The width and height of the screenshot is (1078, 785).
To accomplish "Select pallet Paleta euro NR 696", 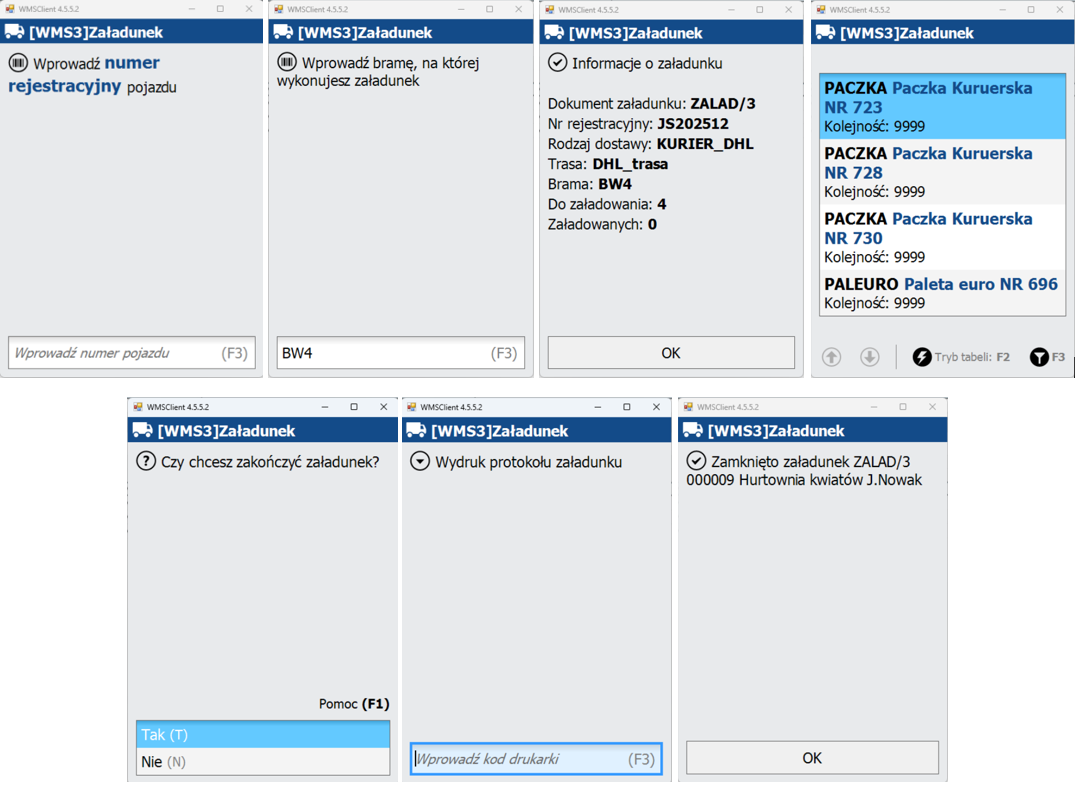I will [942, 293].
